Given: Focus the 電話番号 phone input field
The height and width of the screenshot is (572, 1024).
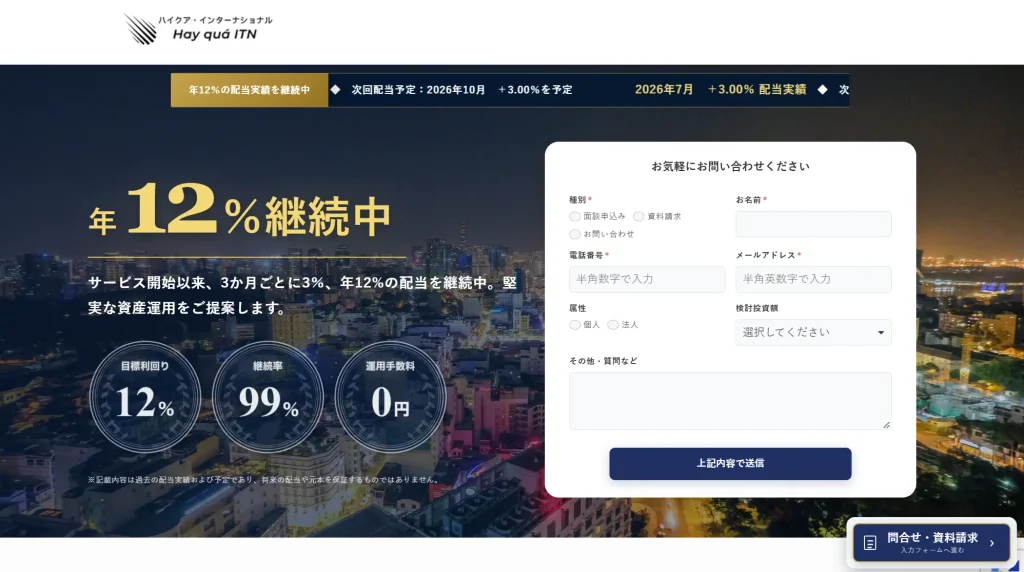Looking at the screenshot, I should coord(647,279).
